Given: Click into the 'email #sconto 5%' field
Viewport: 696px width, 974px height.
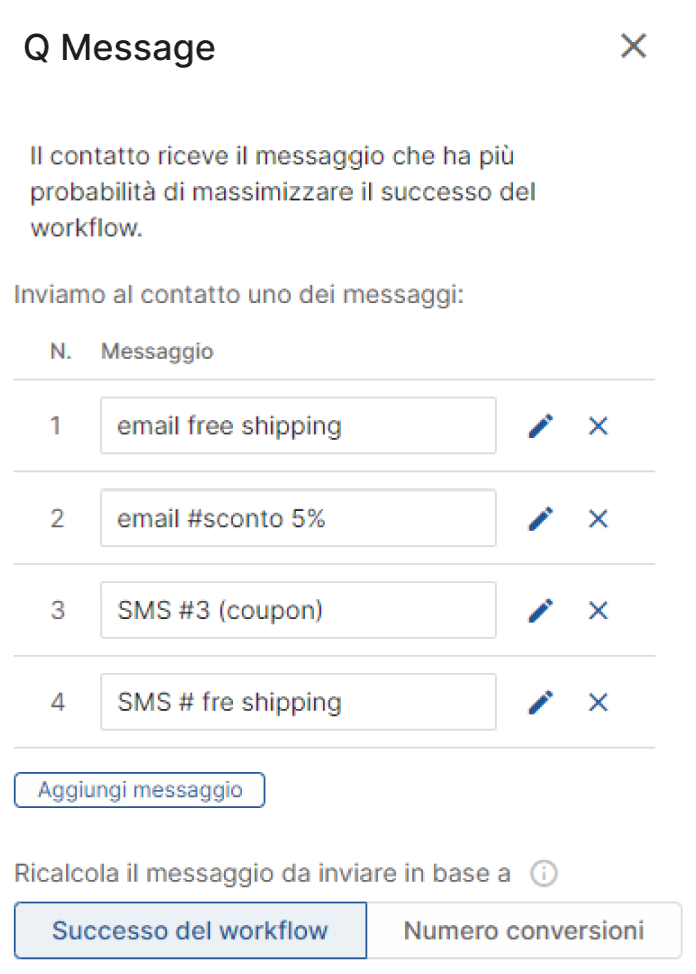Looking at the screenshot, I should (x=298, y=519).
